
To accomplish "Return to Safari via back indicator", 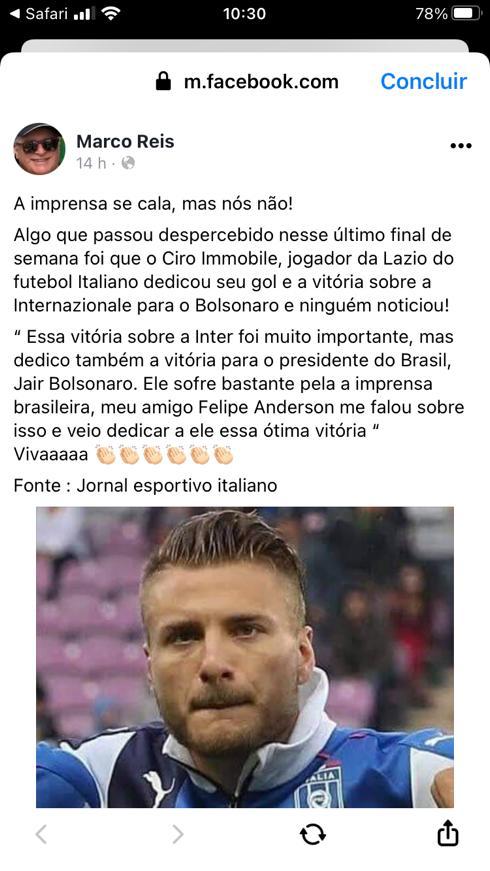I will pos(39,13).
